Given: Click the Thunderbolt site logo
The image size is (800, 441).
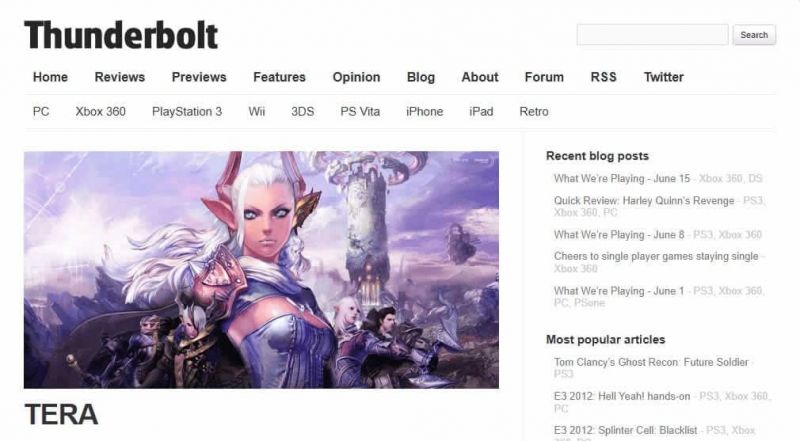Looking at the screenshot, I should coord(121,35).
